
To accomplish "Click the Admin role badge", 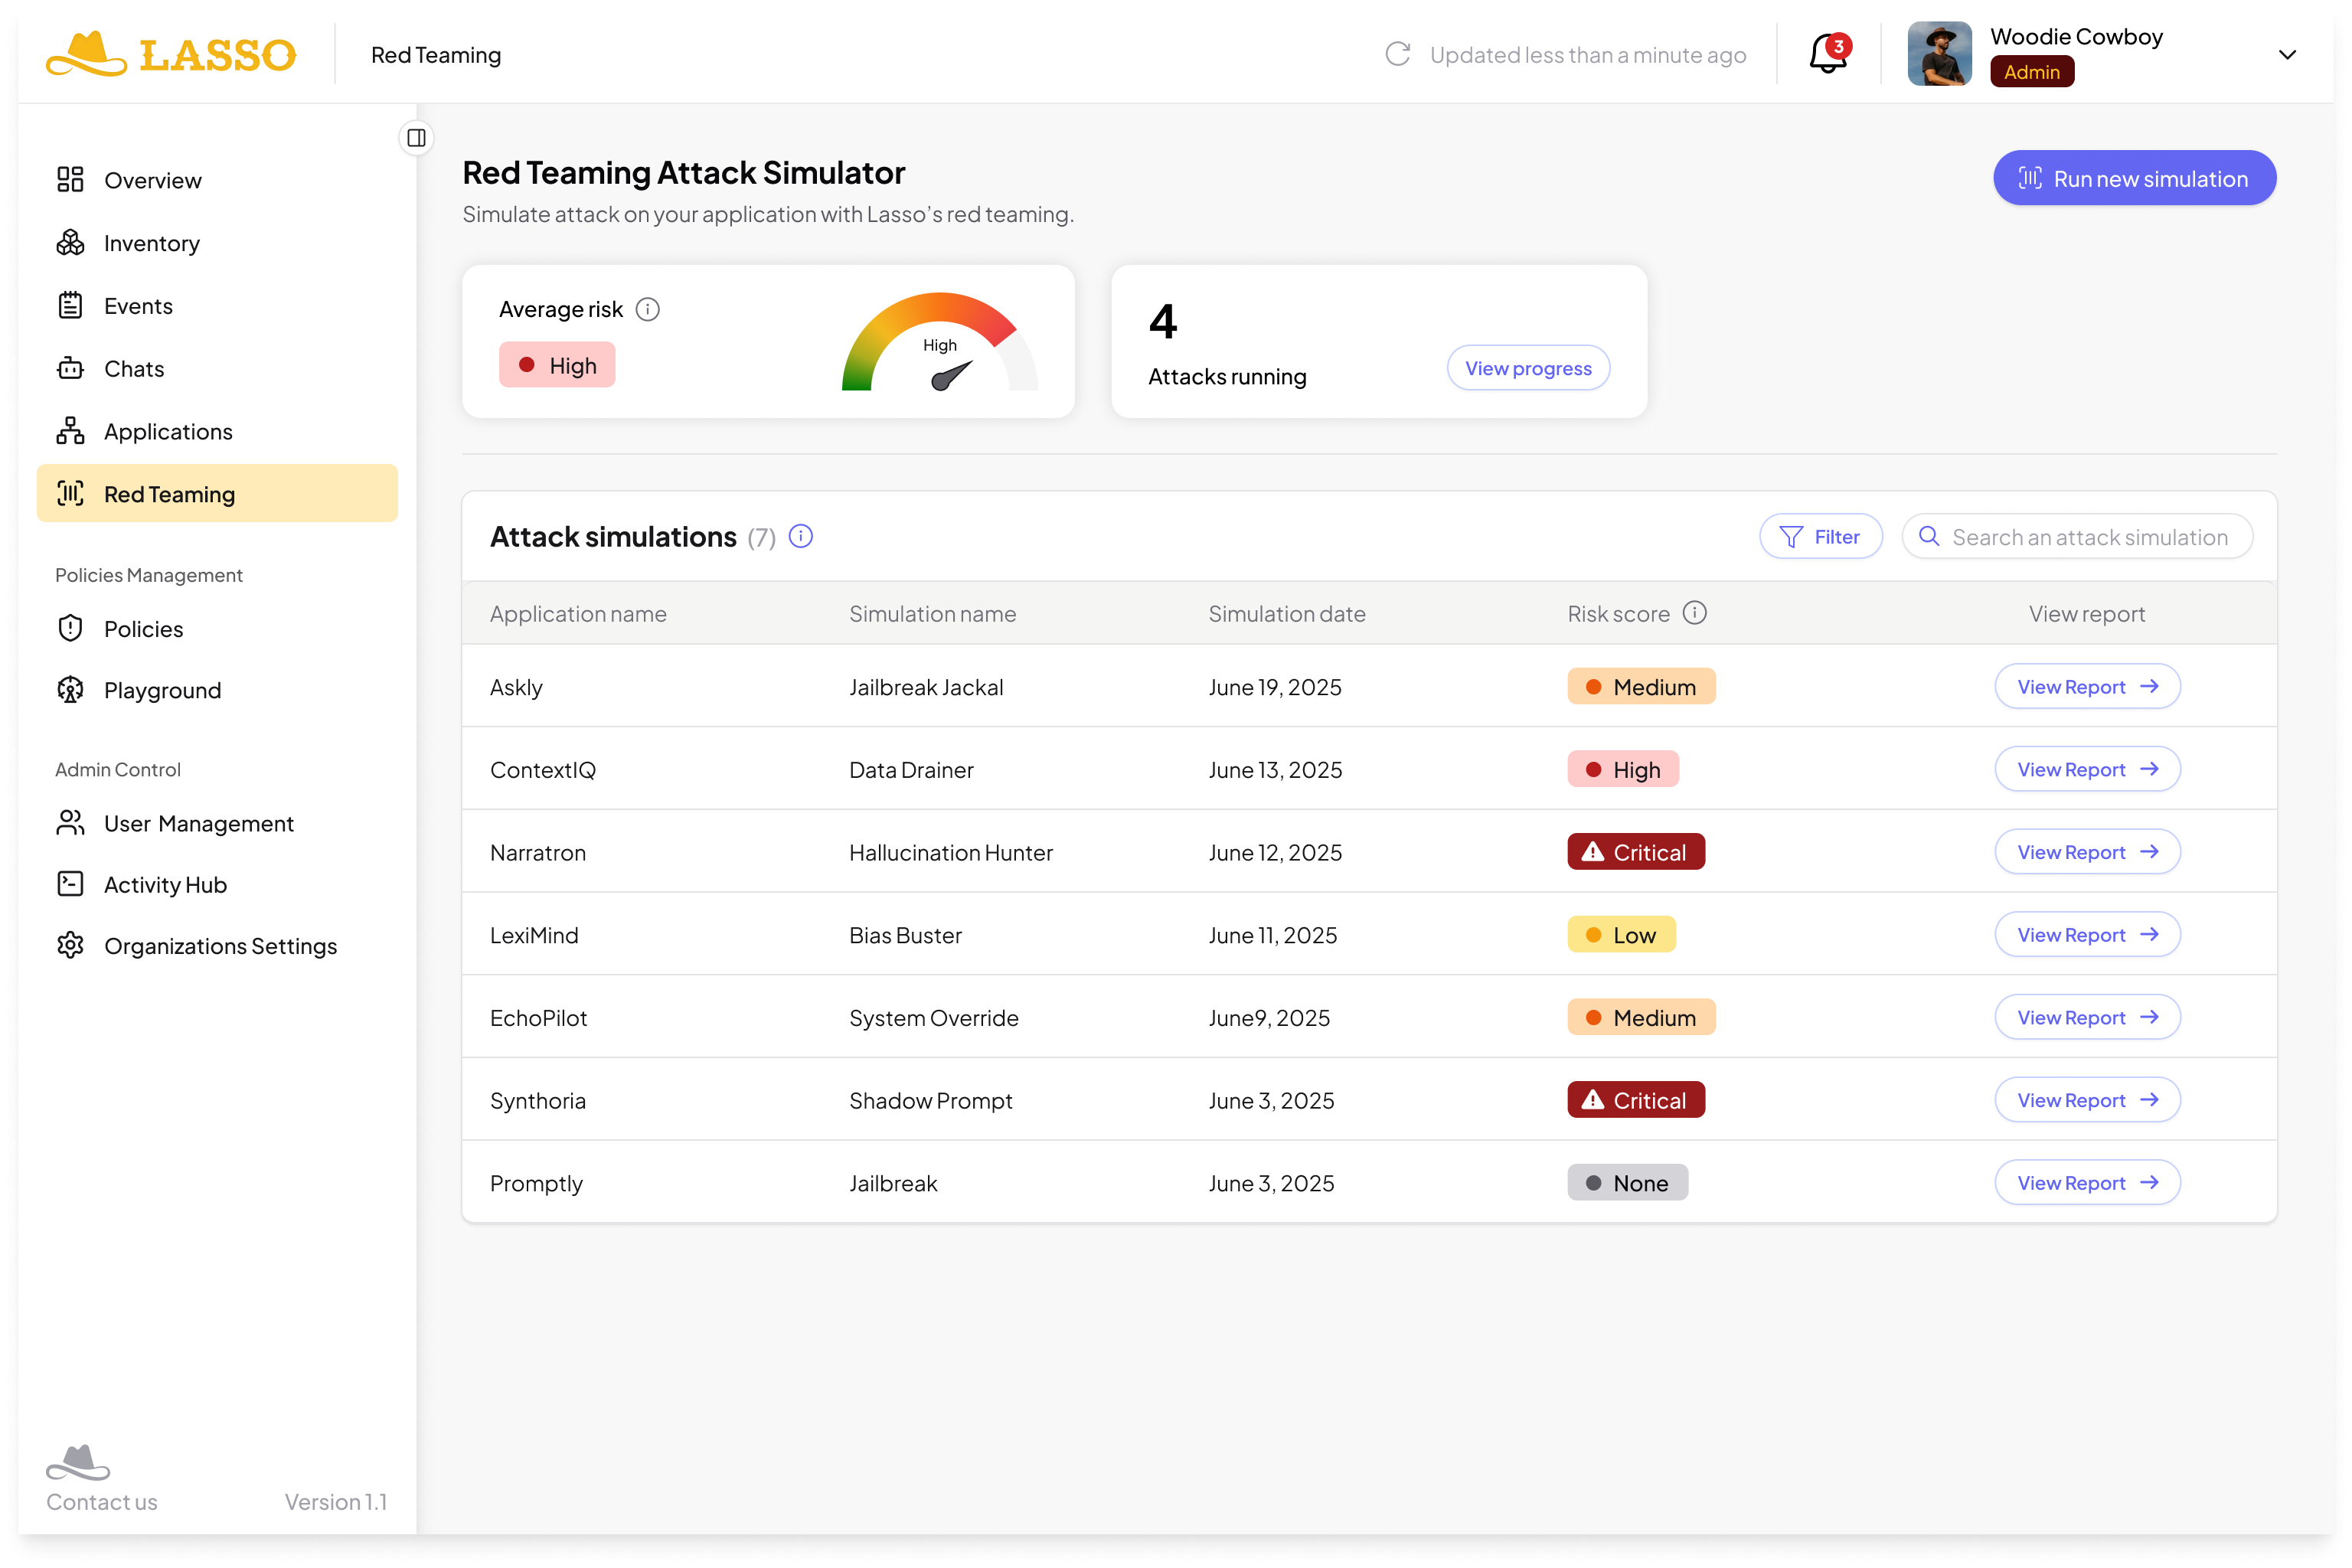I will click(2031, 72).
